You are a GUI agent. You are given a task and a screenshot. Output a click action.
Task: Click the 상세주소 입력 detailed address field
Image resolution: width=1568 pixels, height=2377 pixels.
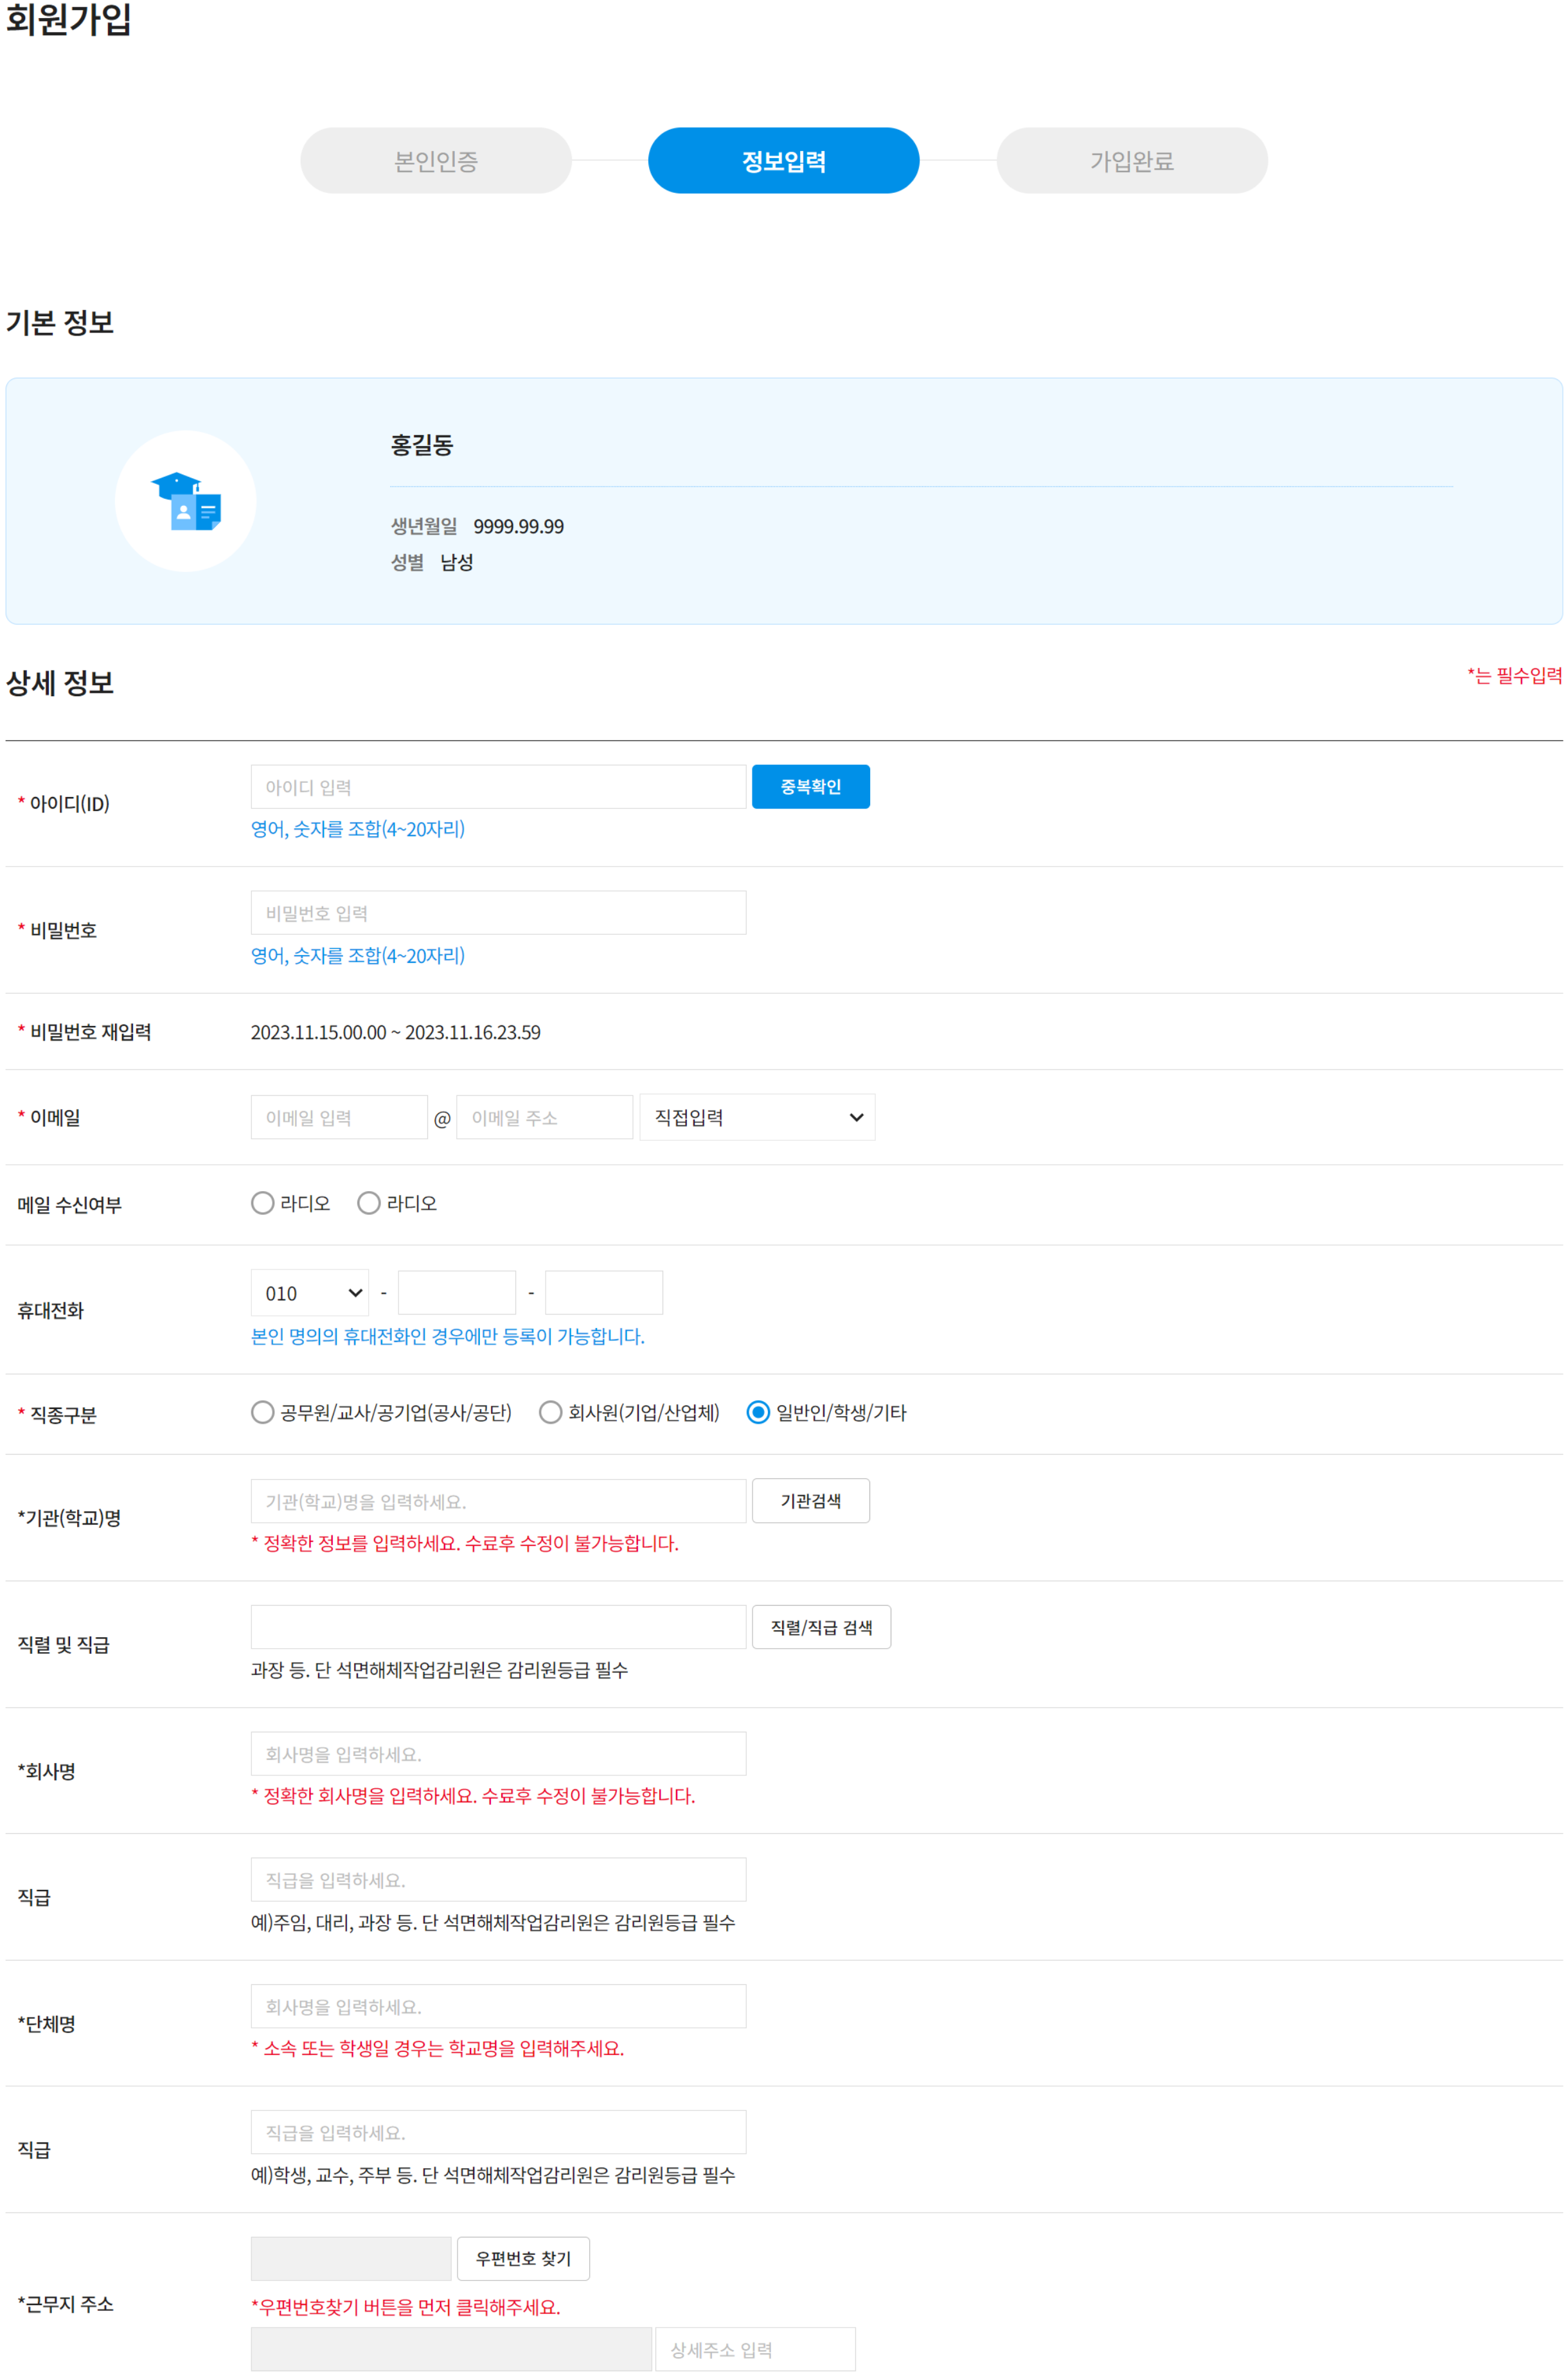point(755,2349)
